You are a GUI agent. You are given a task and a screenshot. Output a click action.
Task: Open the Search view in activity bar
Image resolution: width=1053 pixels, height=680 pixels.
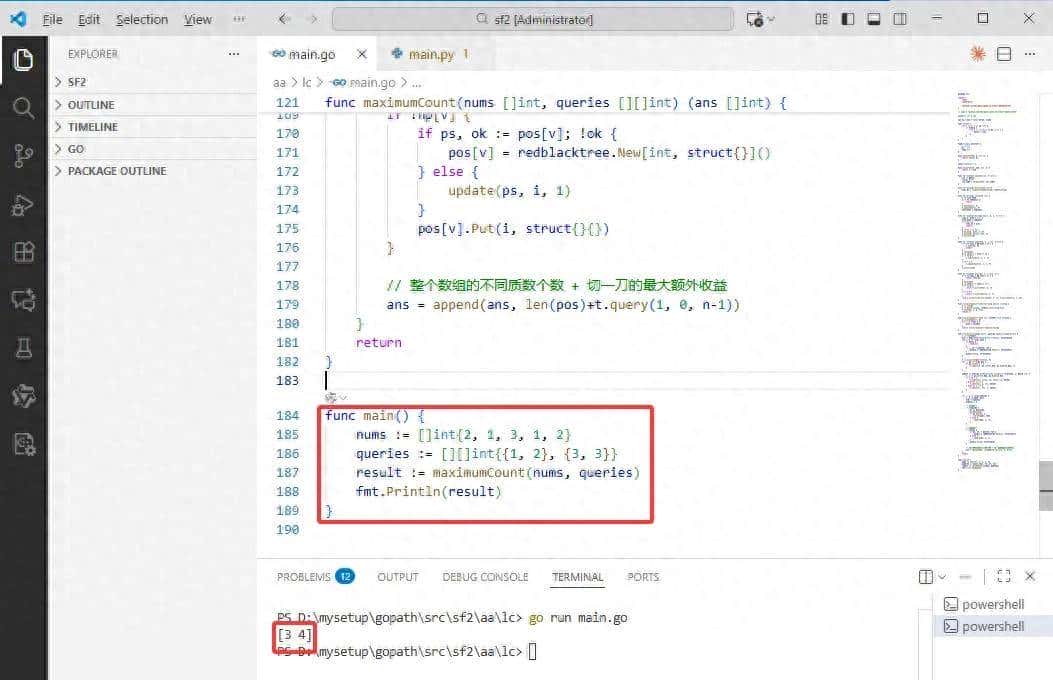pos(23,107)
